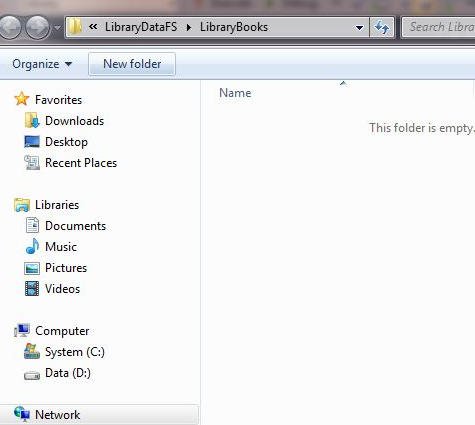475x425 pixels.
Task: Click the System (C:) drive icon
Action: [x=32, y=351]
